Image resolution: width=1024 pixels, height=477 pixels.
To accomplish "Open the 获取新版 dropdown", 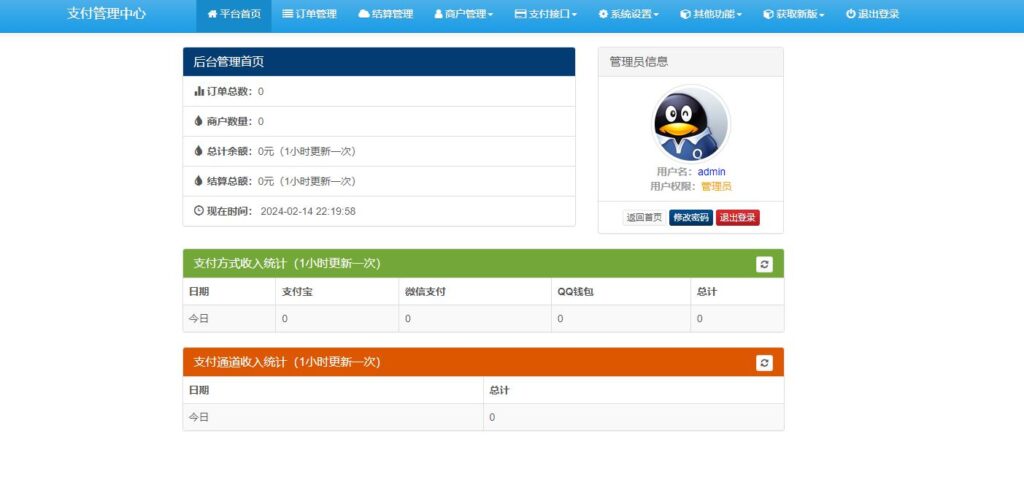I will [793, 14].
